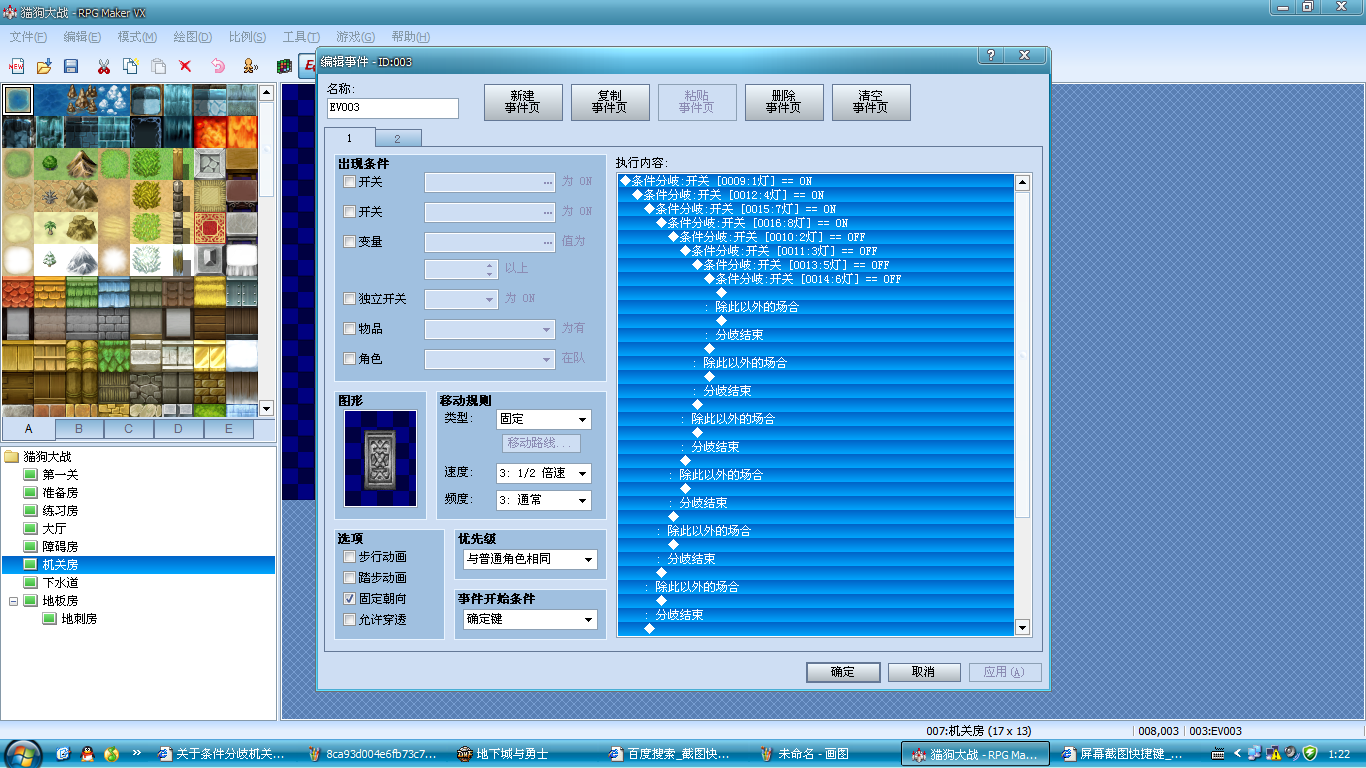The width and height of the screenshot is (1366, 768).
Task: Collapse the 地板房 tree node
Action: click(x=13, y=601)
